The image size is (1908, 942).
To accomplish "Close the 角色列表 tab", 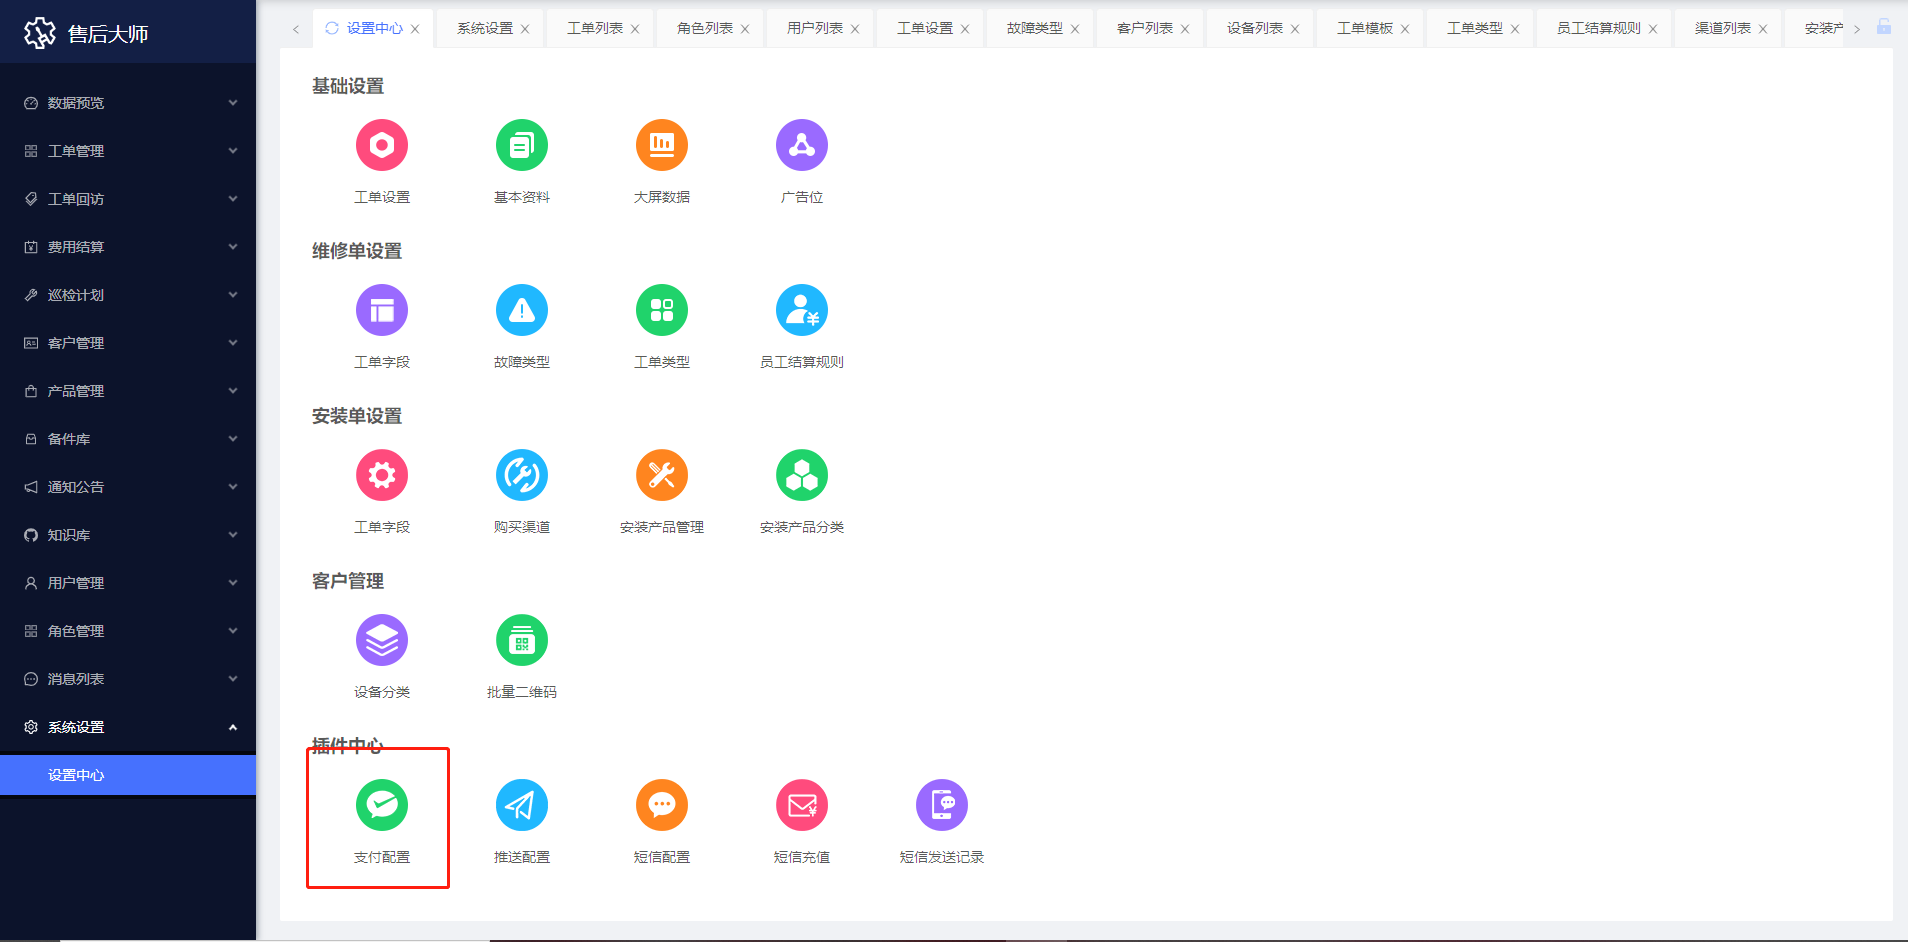I will pyautogui.click(x=745, y=29).
